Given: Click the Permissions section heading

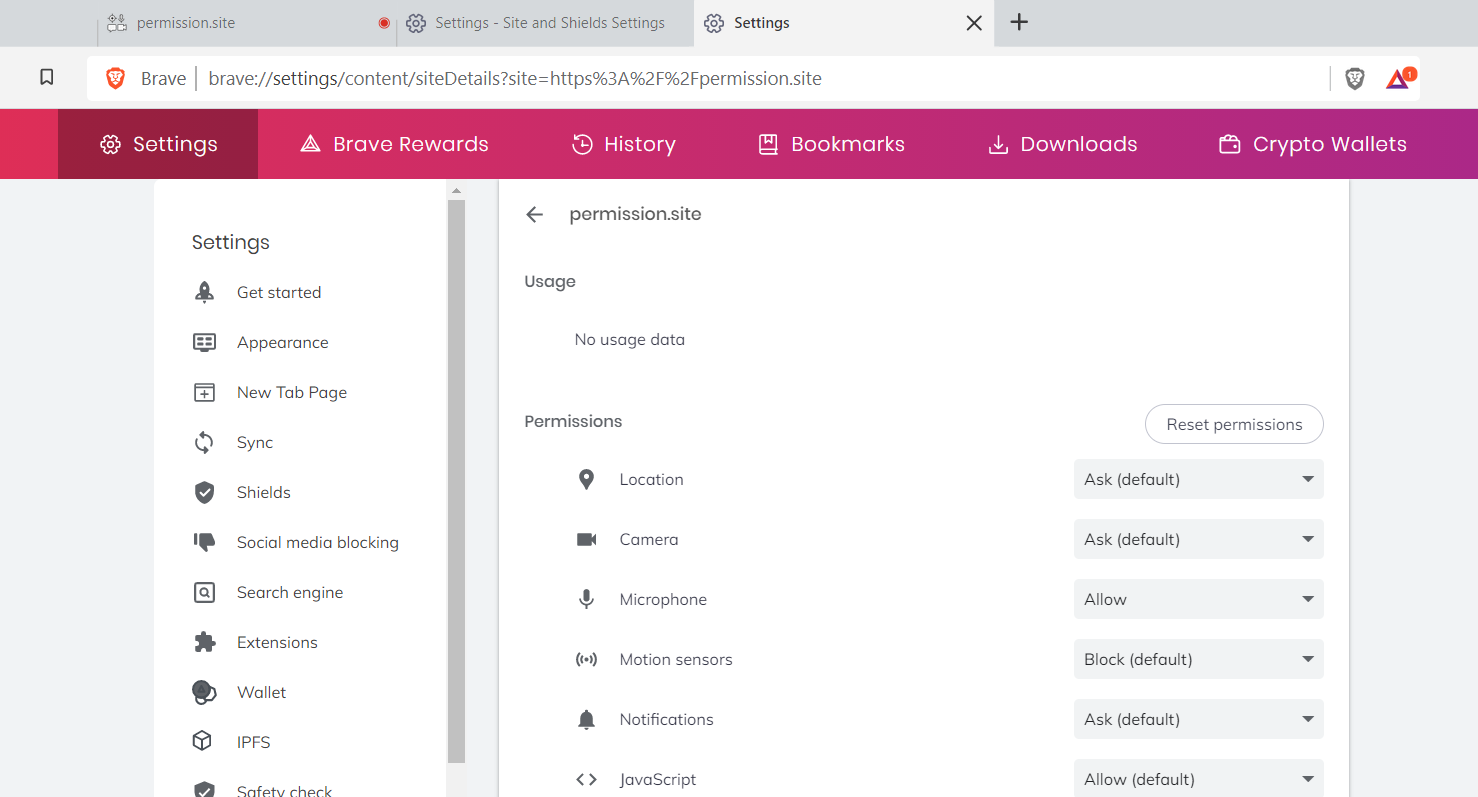Looking at the screenshot, I should pos(573,421).
